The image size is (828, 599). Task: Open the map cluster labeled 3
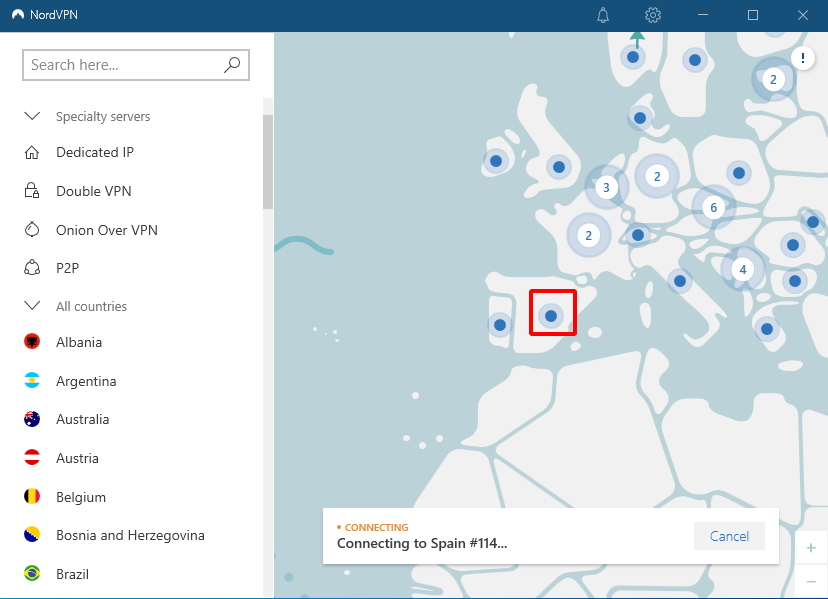606,187
